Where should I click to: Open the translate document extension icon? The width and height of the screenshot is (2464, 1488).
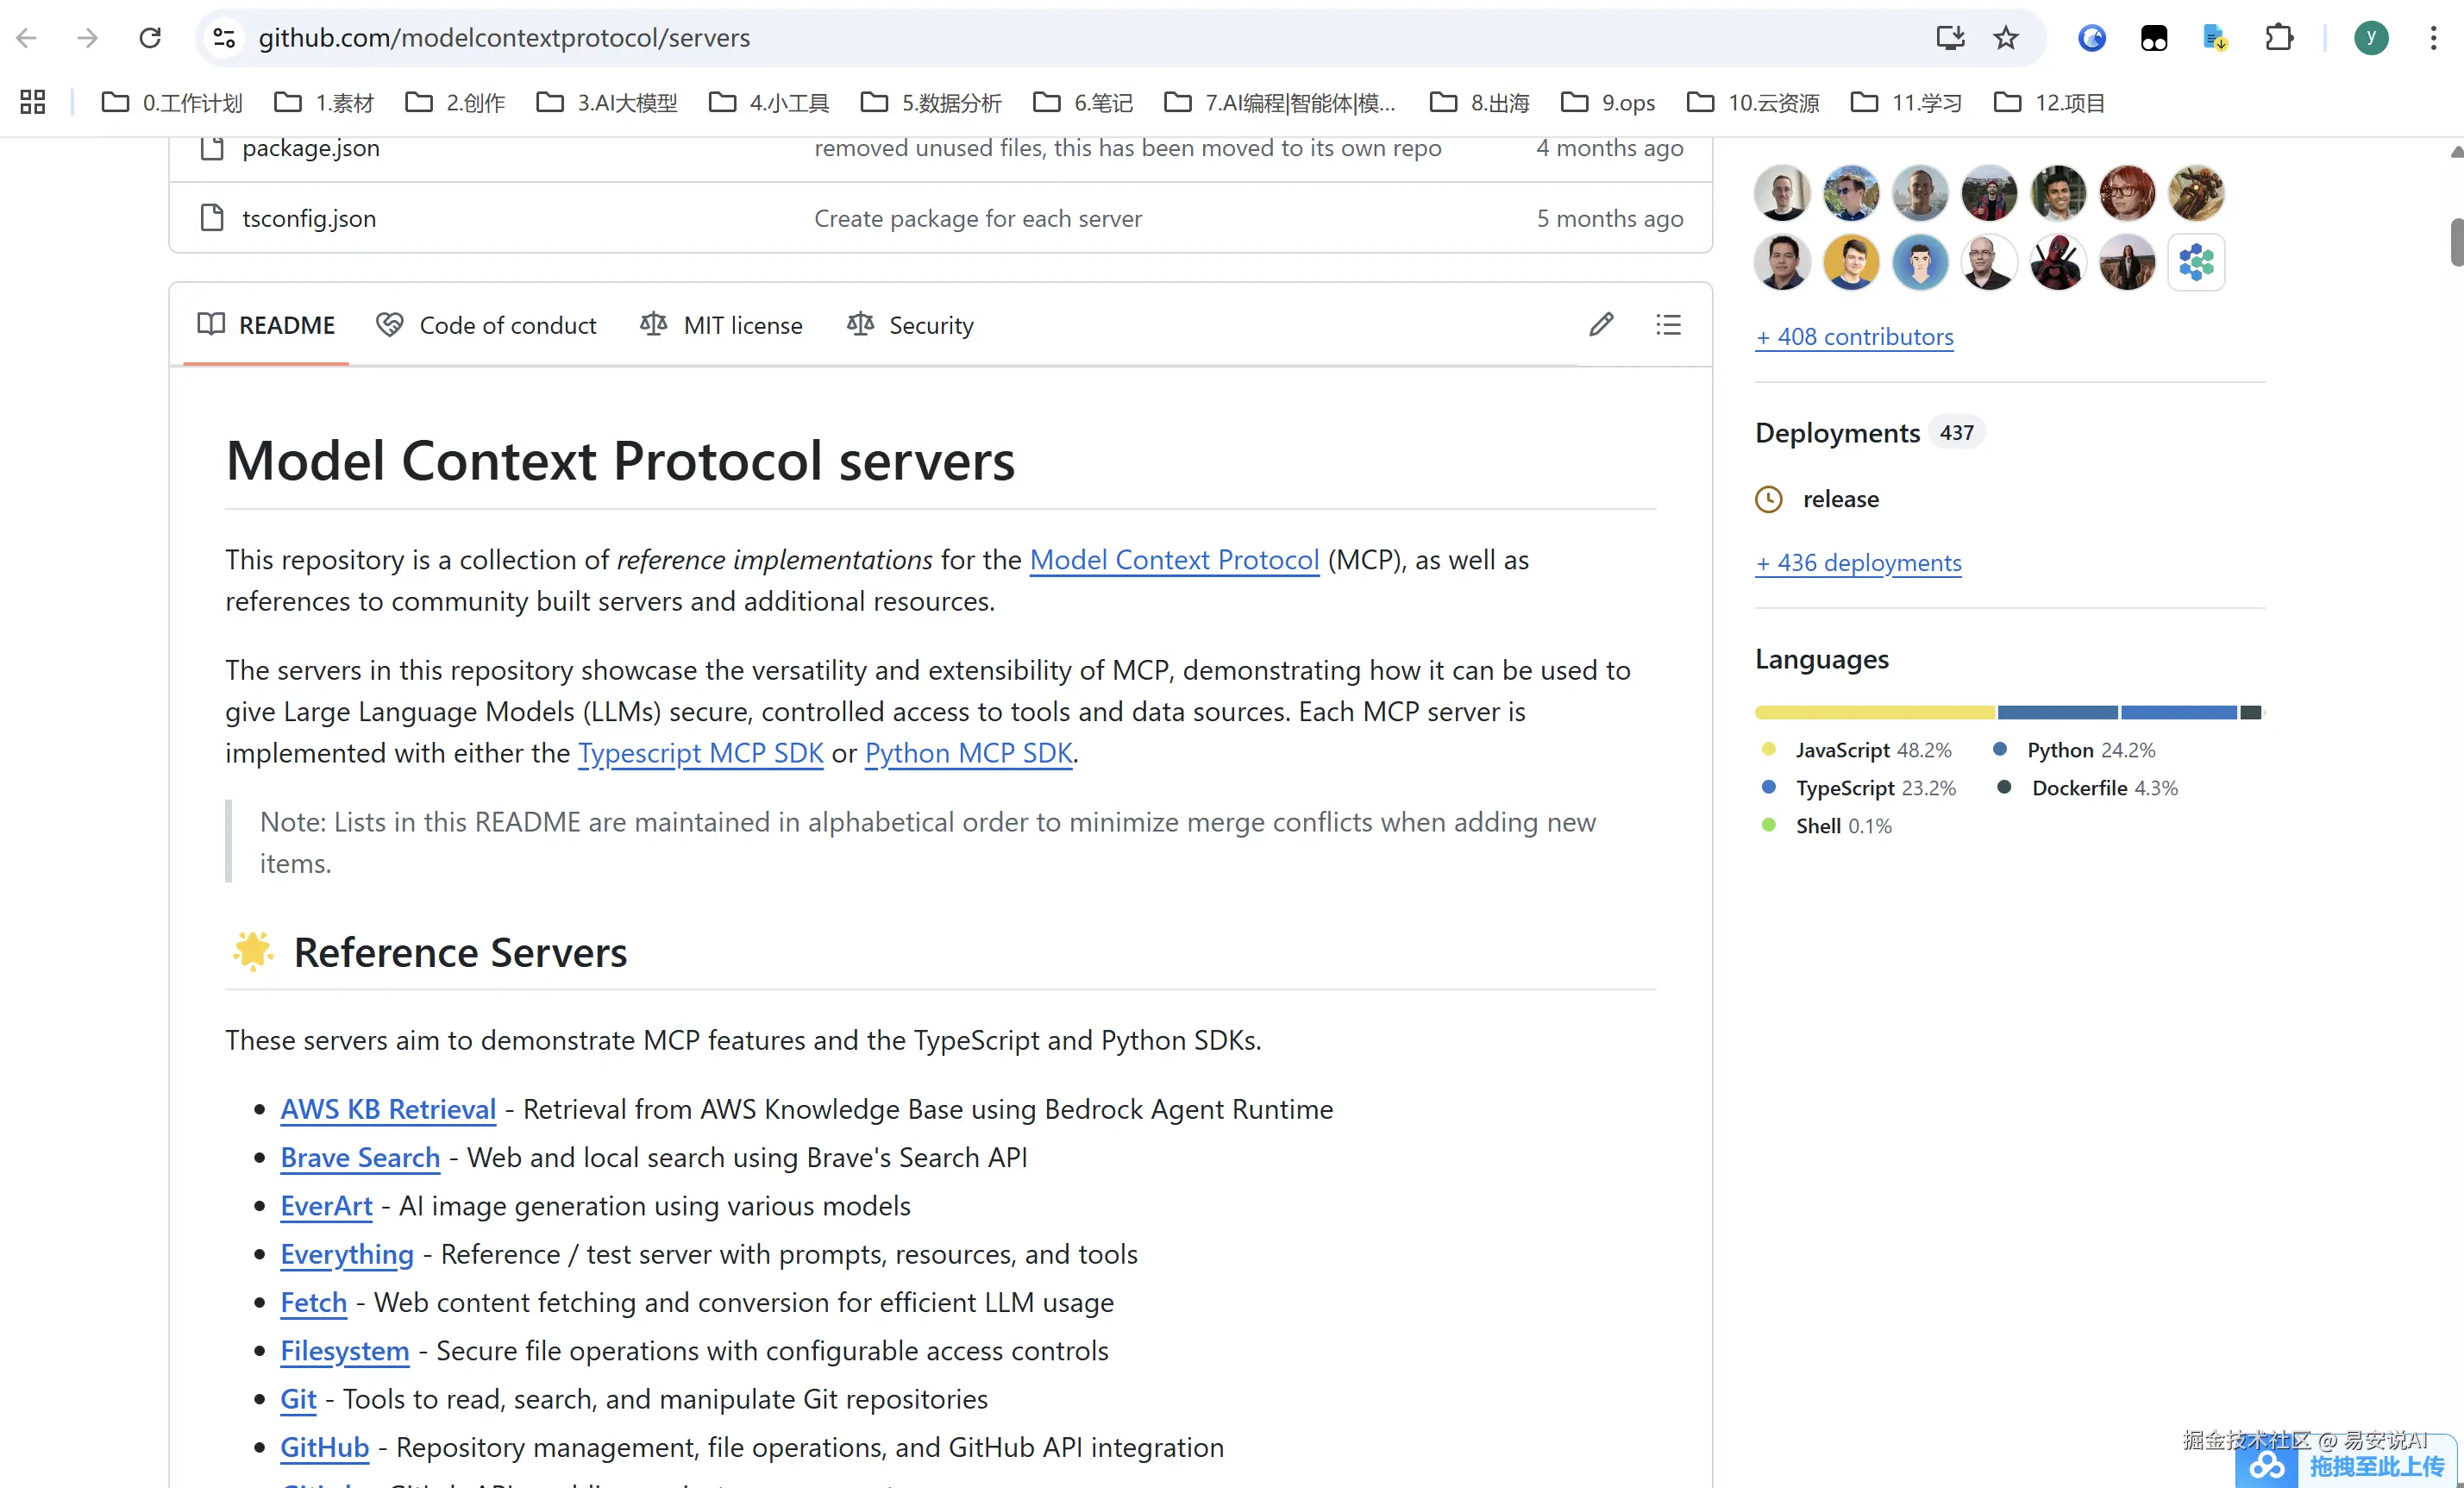[x=2215, y=38]
